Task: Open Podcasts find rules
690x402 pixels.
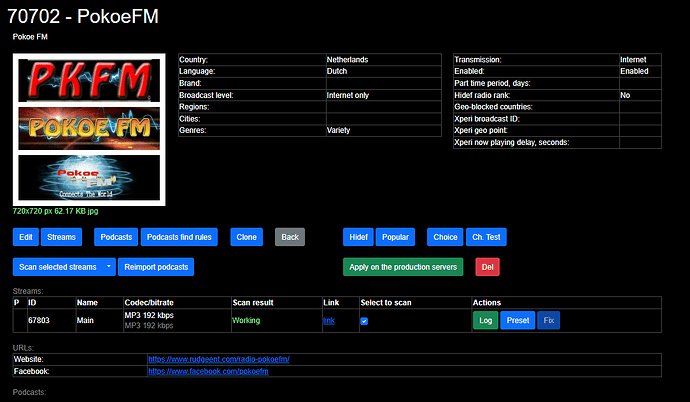Action: (x=179, y=237)
